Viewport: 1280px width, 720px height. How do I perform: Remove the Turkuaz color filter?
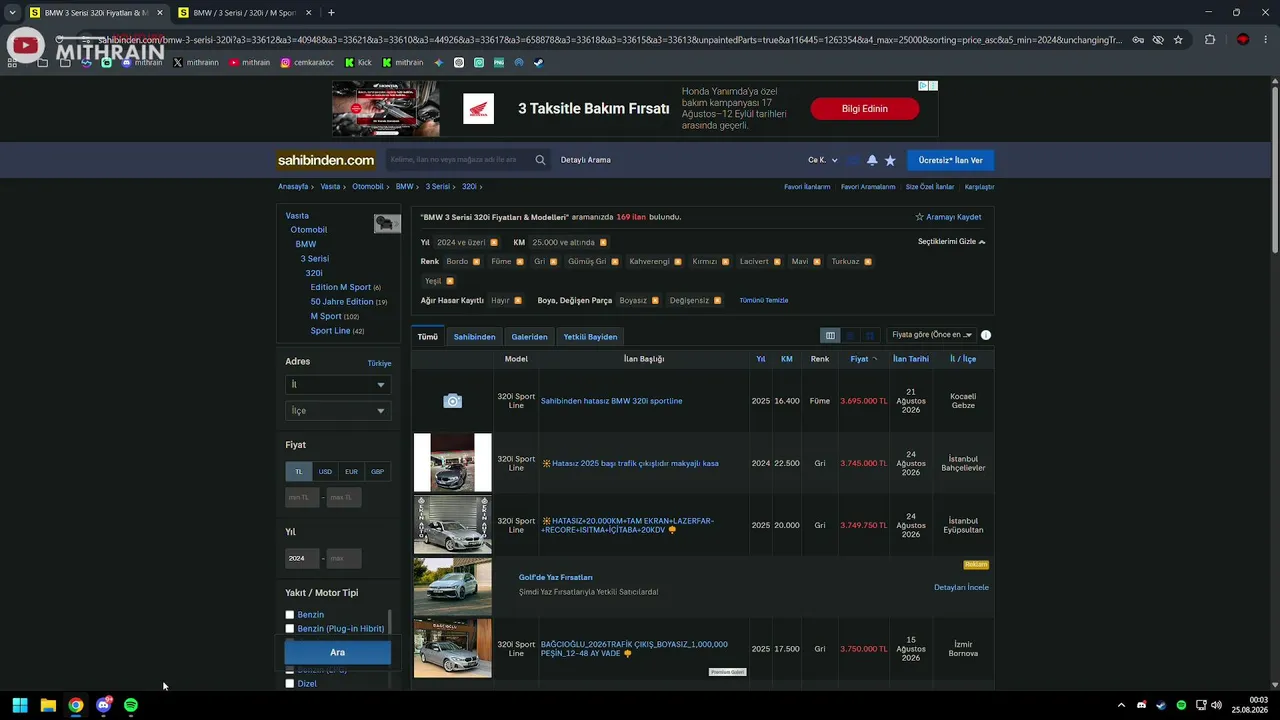click(867, 262)
